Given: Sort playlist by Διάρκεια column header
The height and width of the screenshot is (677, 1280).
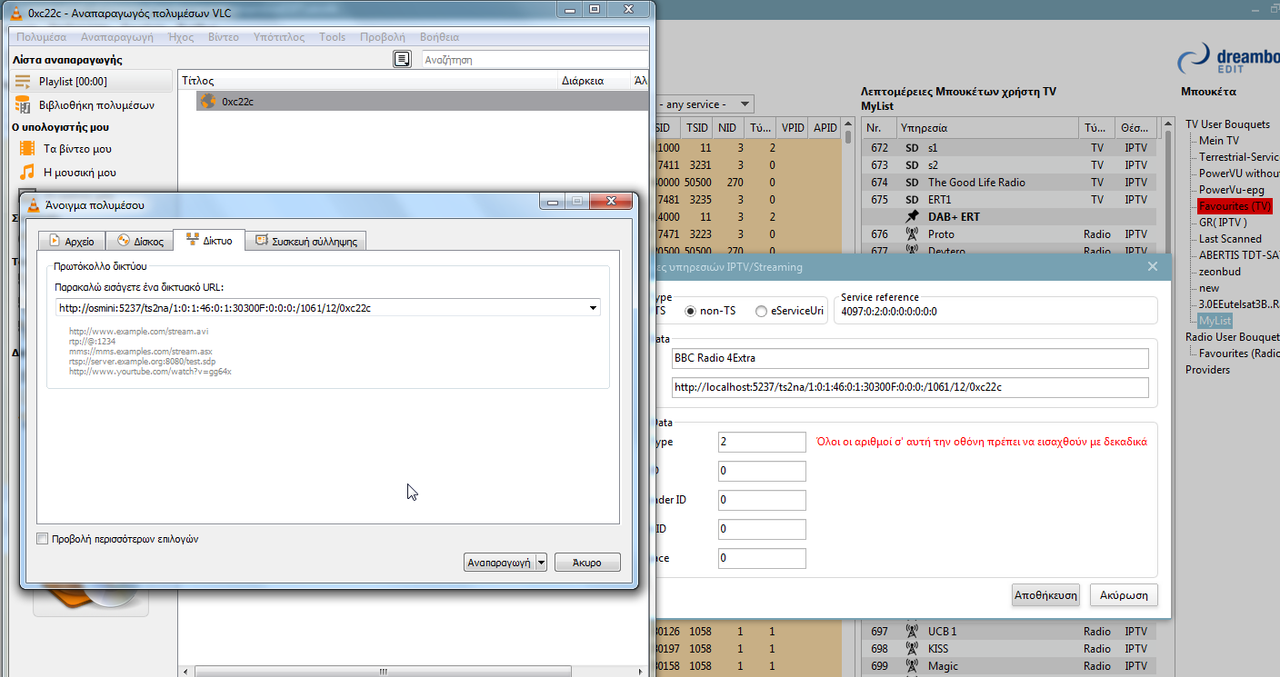Looking at the screenshot, I should [592, 81].
